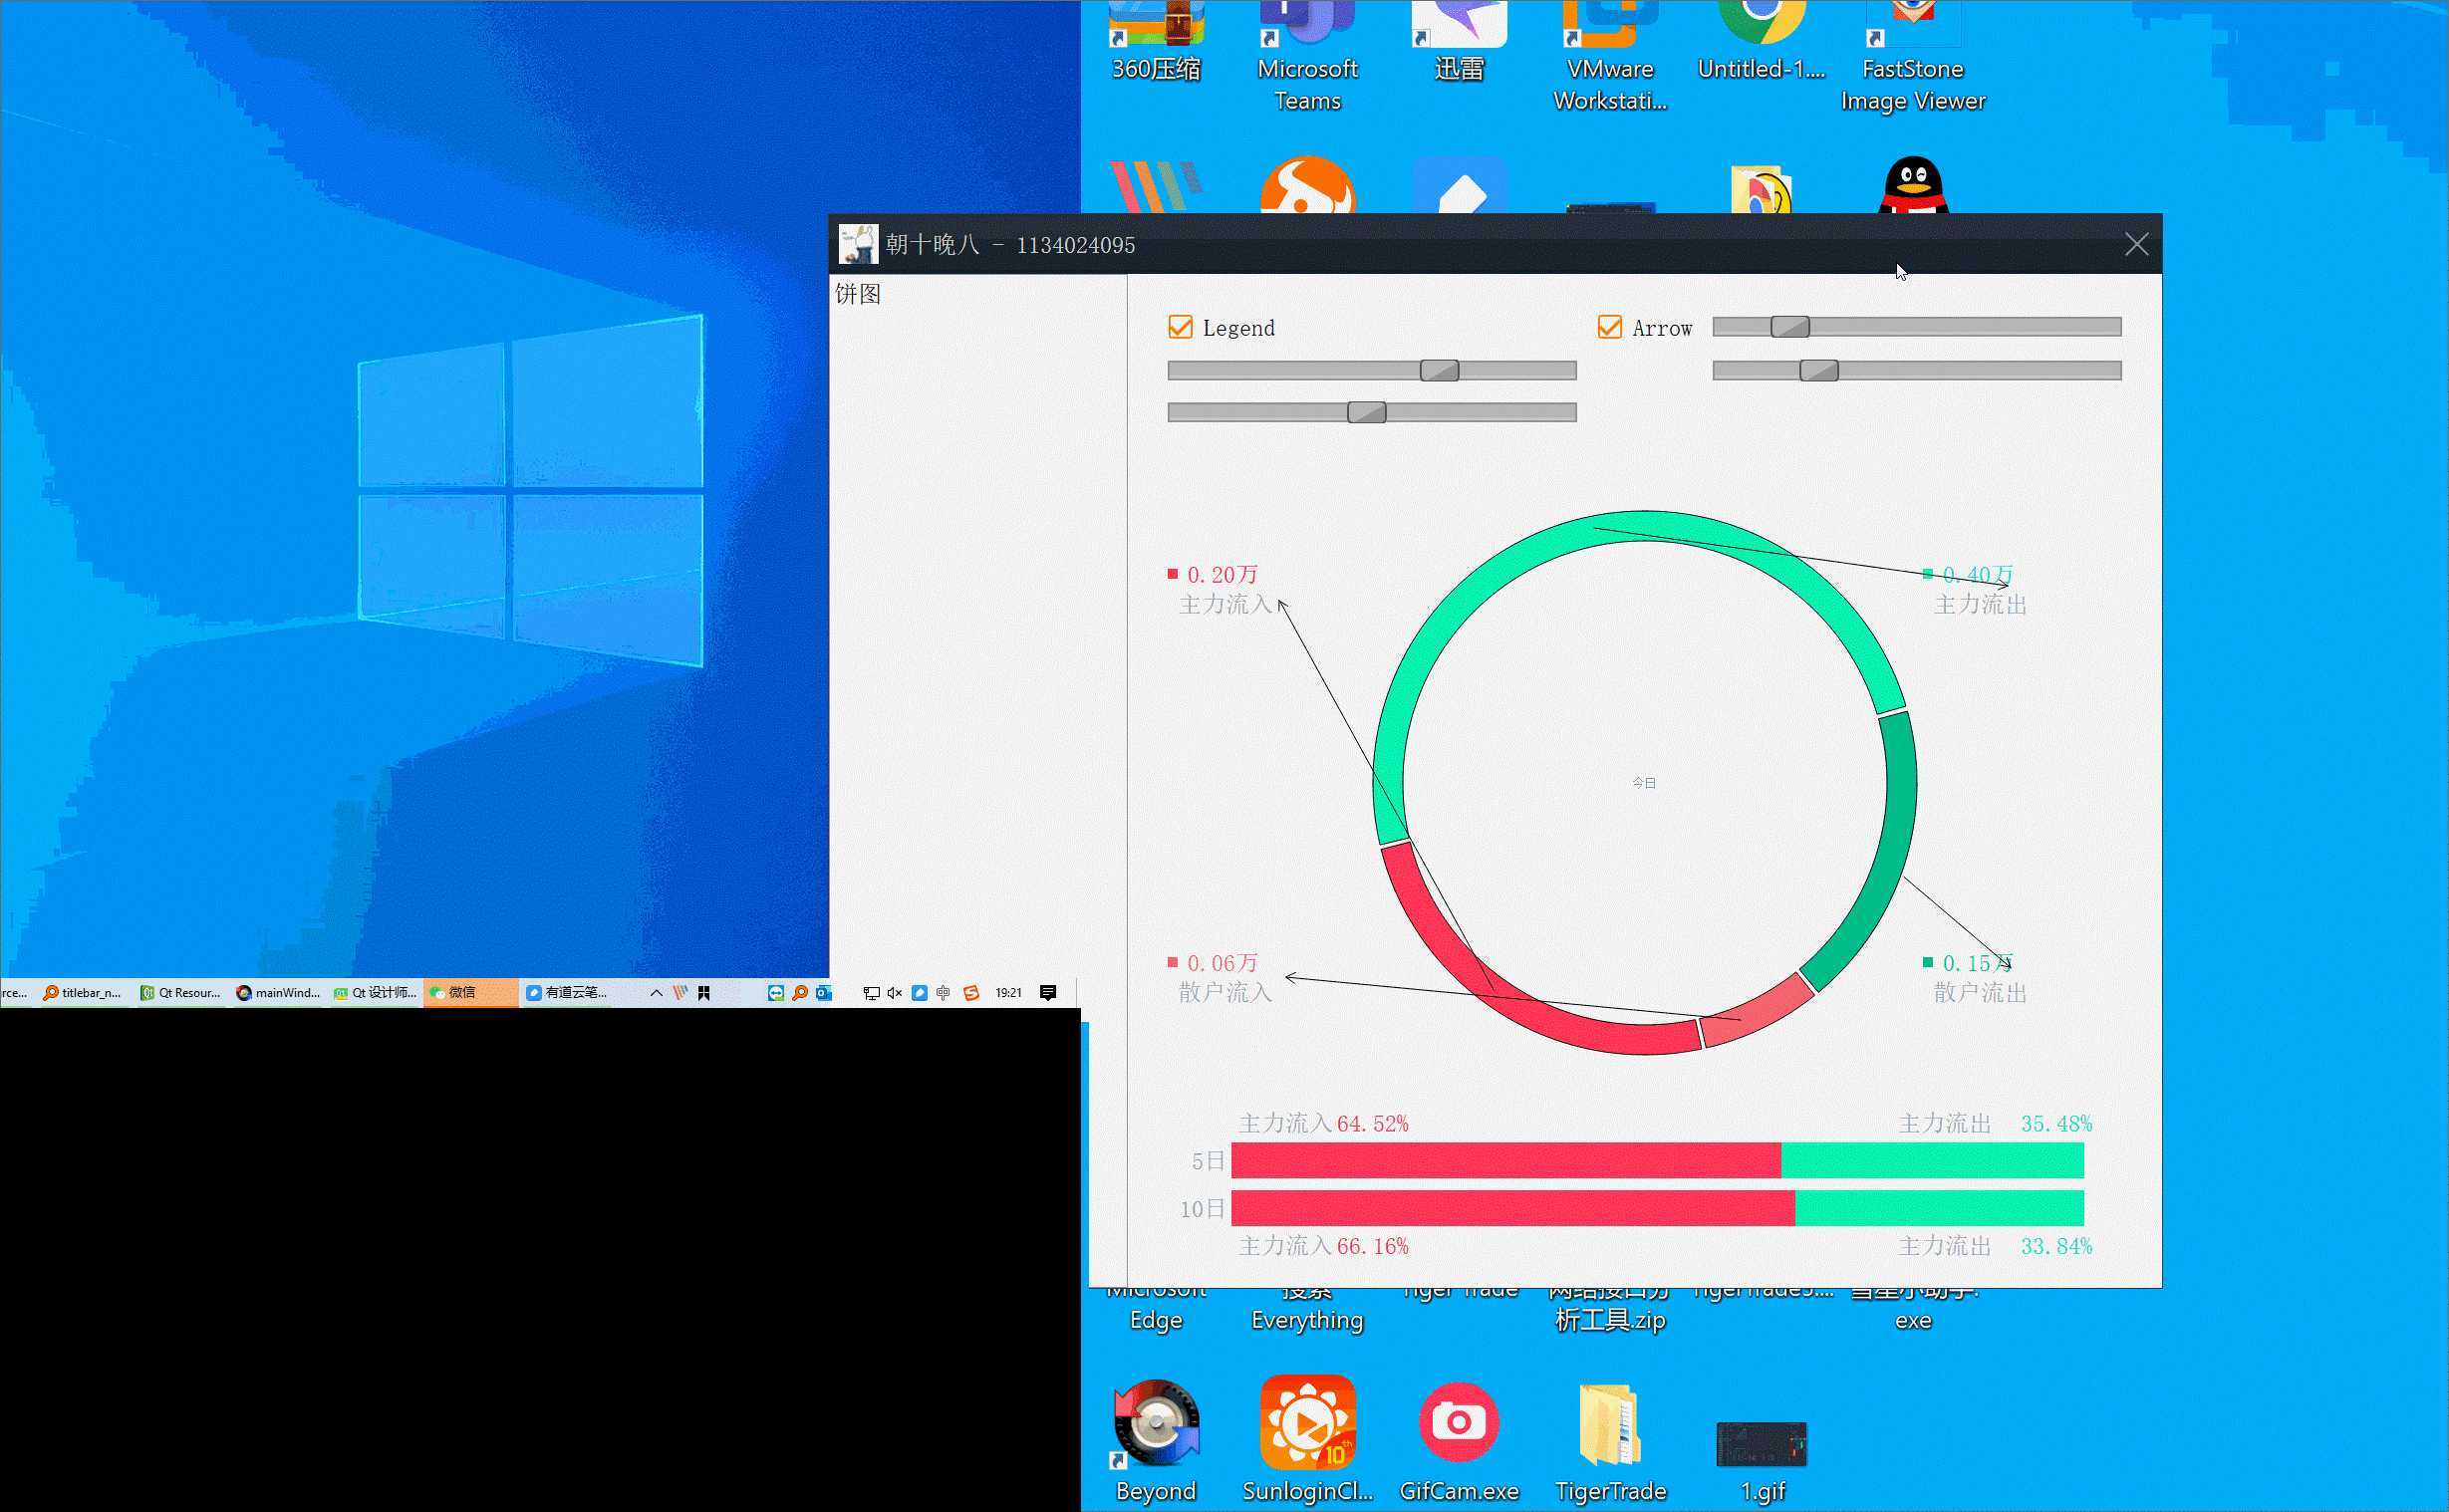Open the Microsoft Teams desktop icon
This screenshot has width=2449, height=1512.
coord(1307,57)
